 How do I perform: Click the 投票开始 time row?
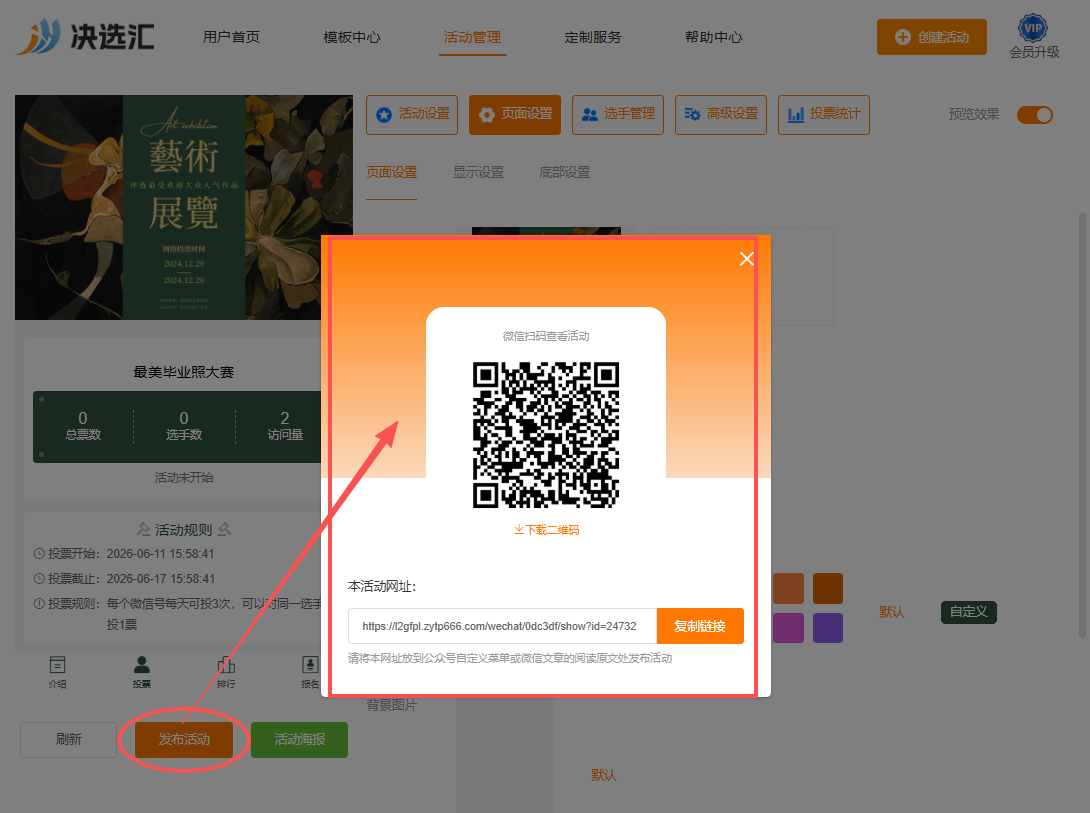point(124,554)
